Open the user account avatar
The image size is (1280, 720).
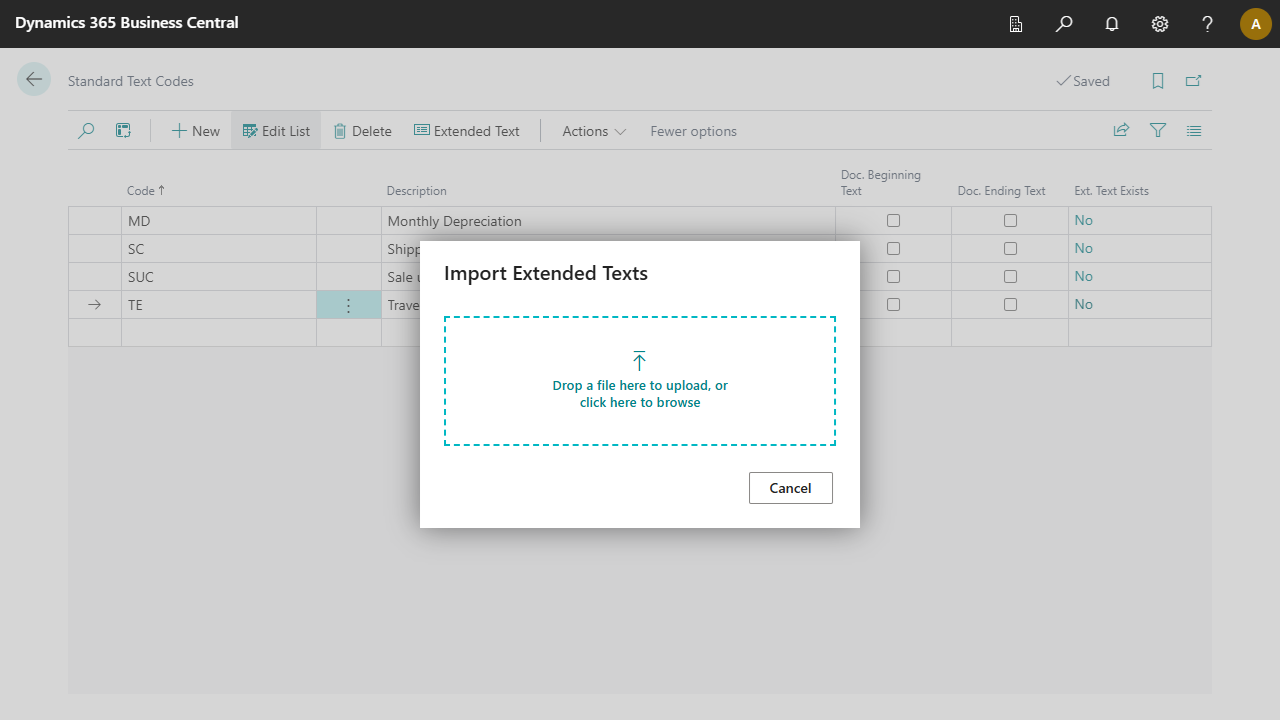(1255, 24)
